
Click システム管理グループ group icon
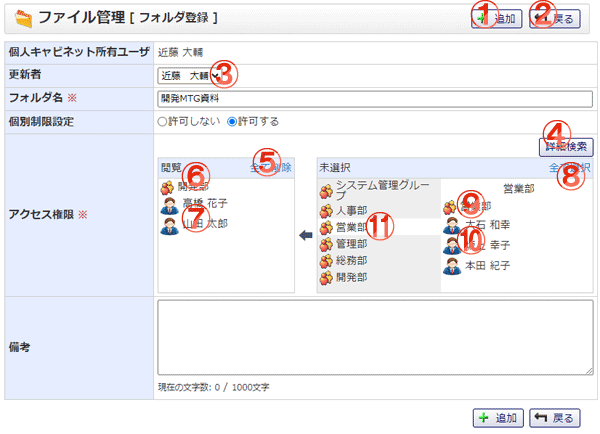tap(326, 192)
